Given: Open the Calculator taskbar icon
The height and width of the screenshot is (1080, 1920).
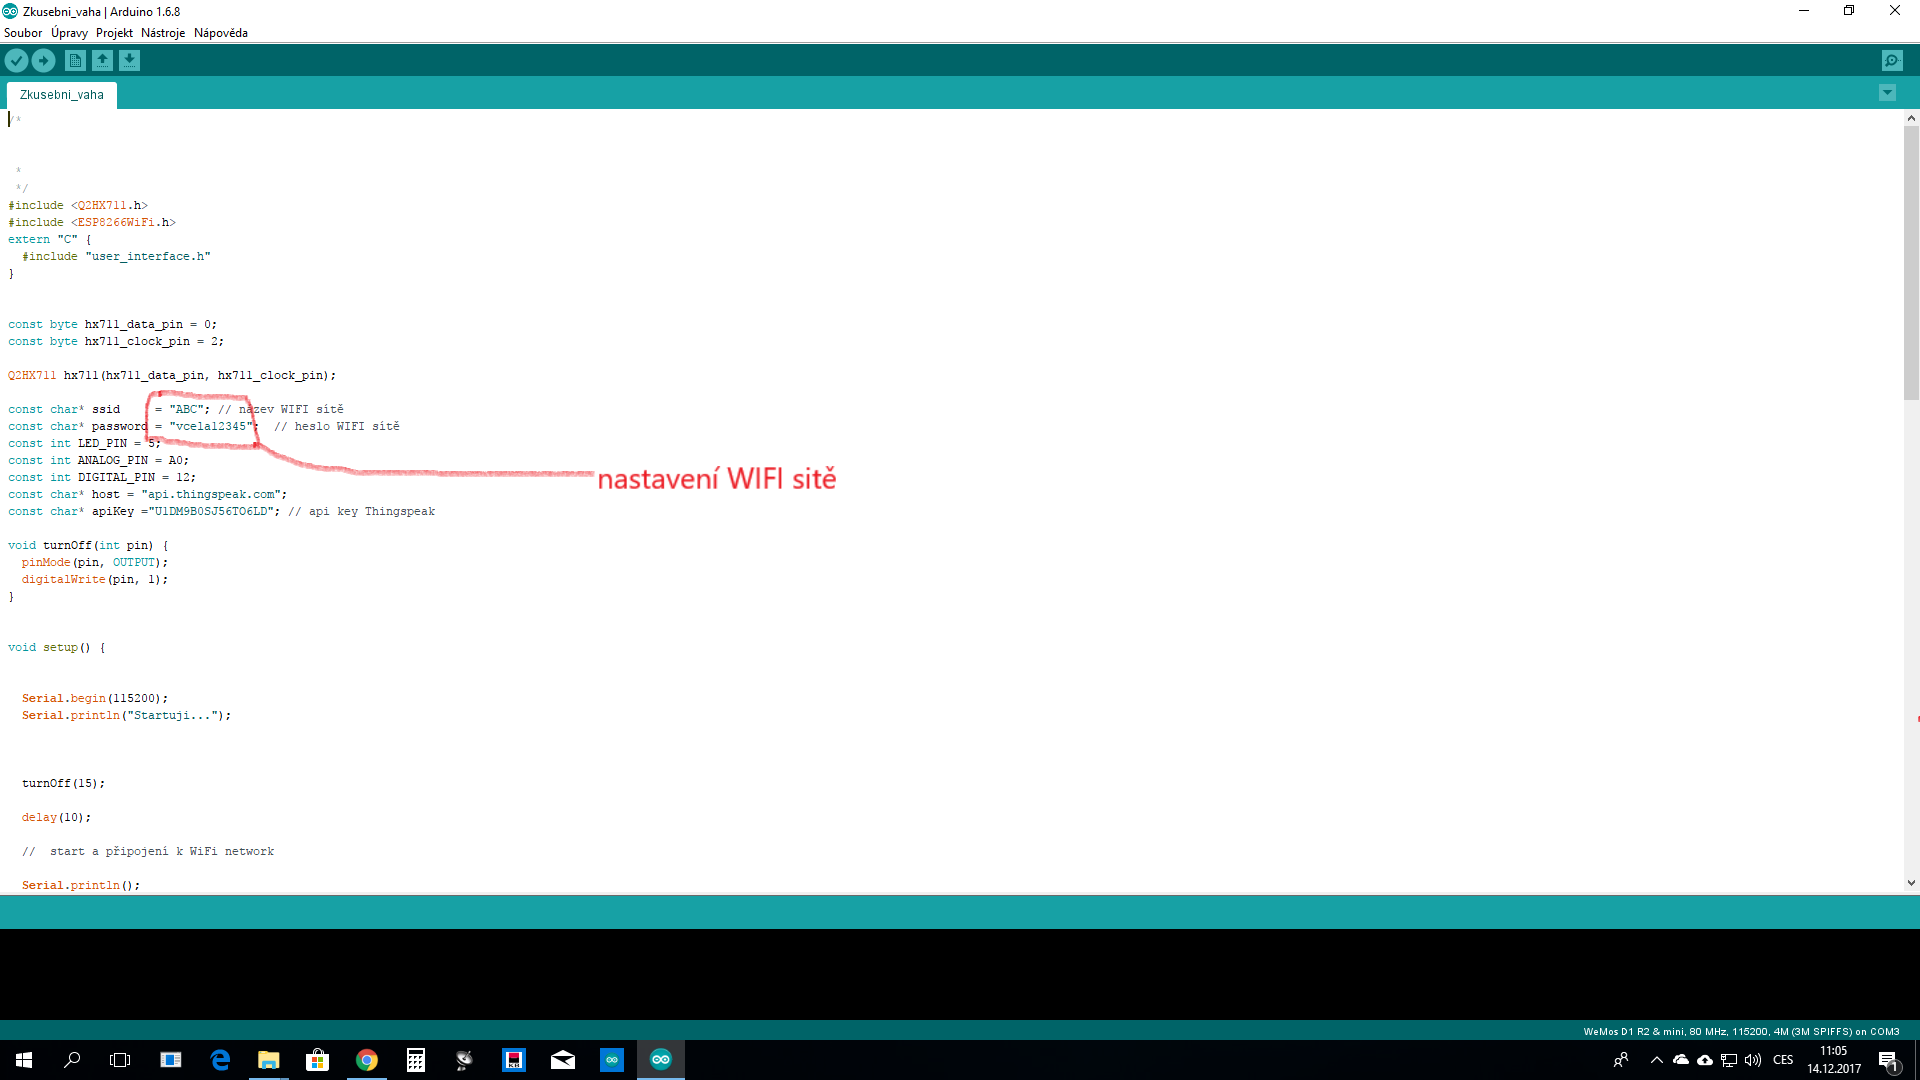Looking at the screenshot, I should 416,1060.
